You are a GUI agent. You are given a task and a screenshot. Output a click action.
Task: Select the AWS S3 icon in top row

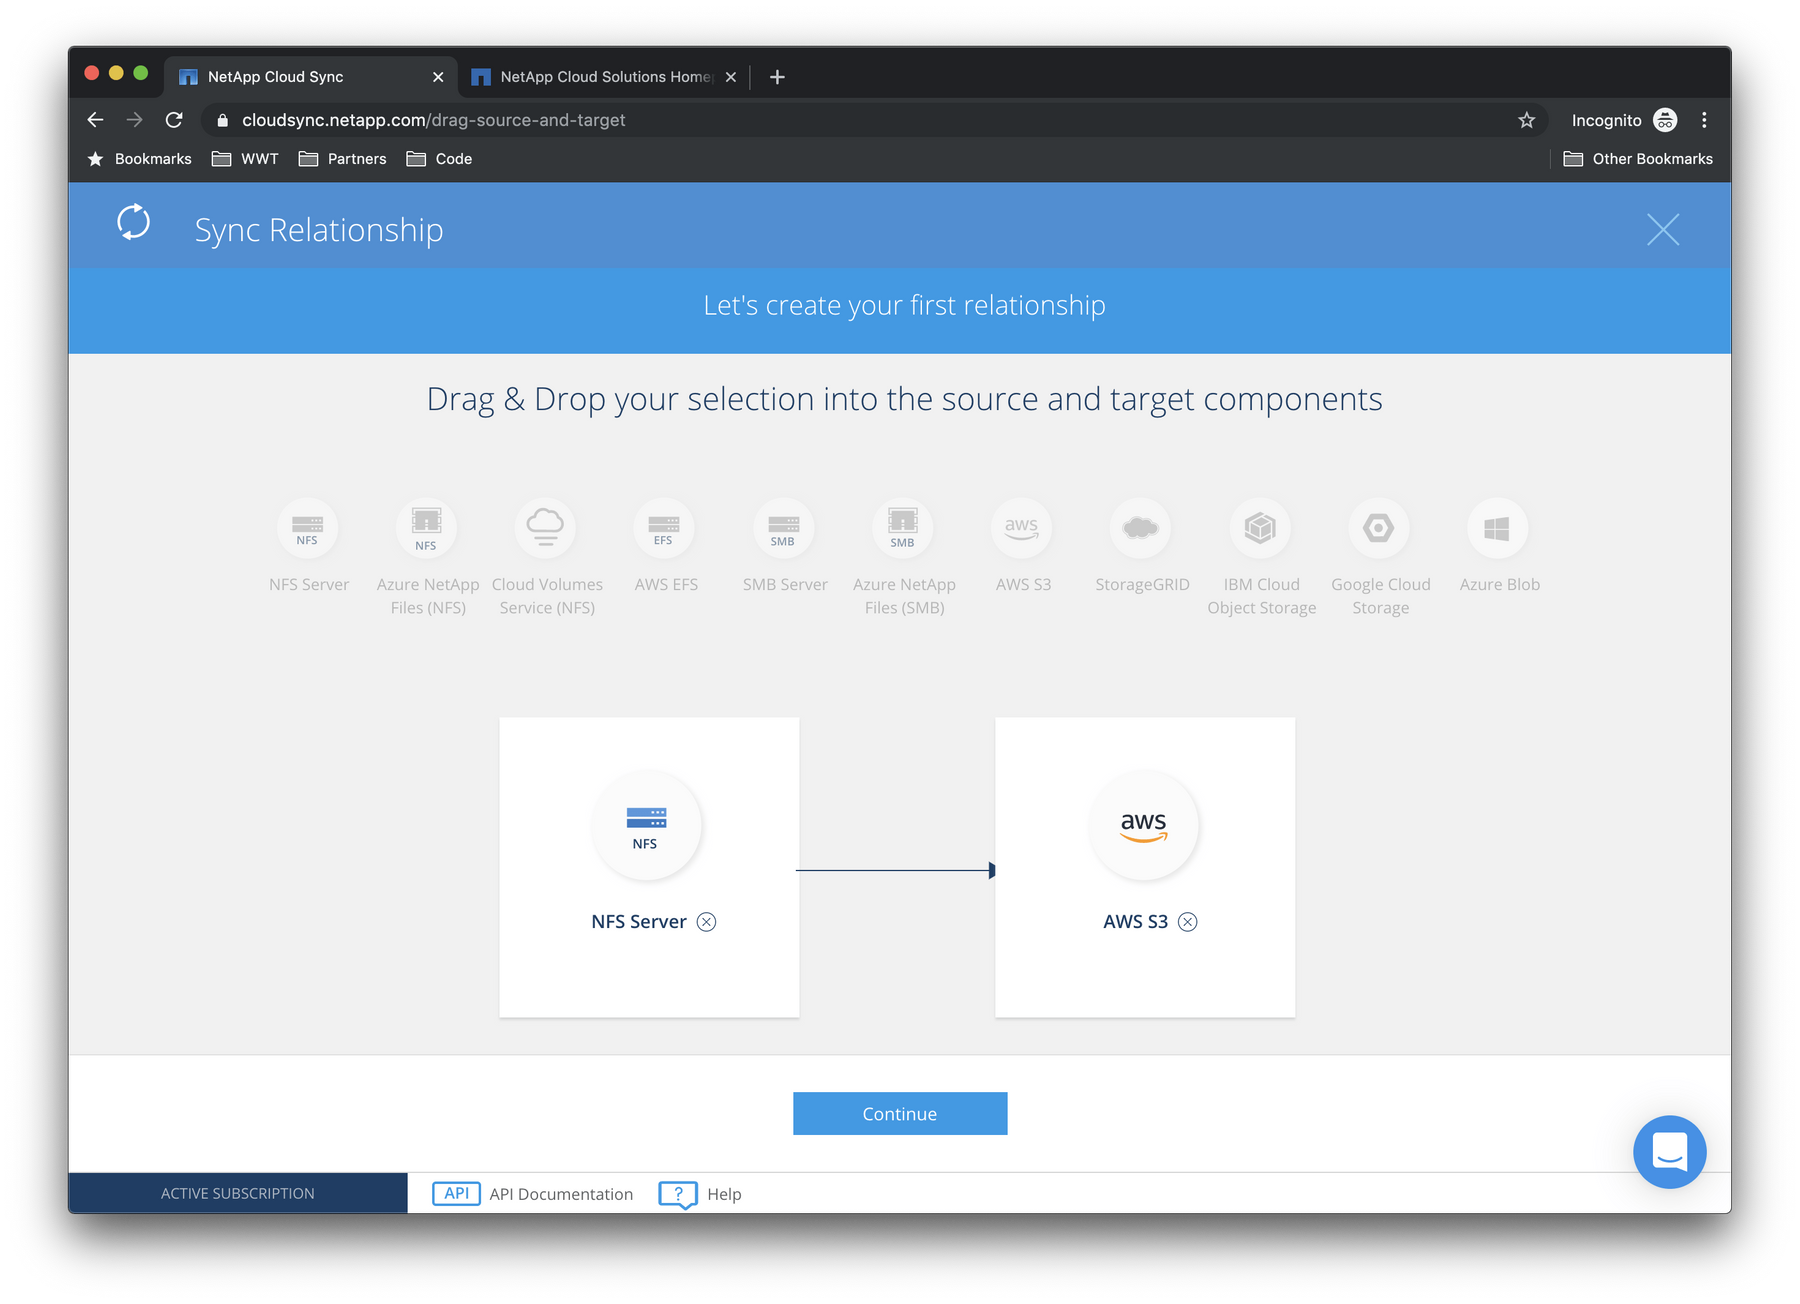pos(1022,527)
